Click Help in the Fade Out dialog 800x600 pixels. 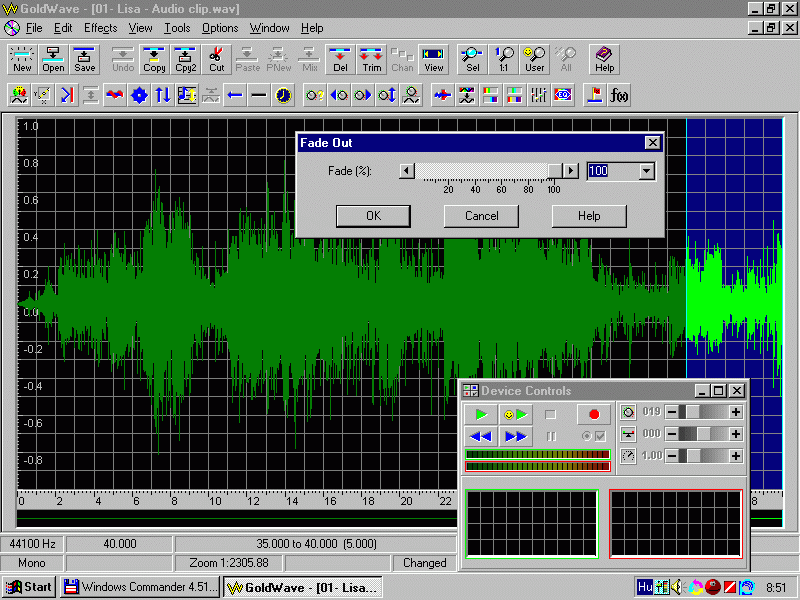pos(589,216)
